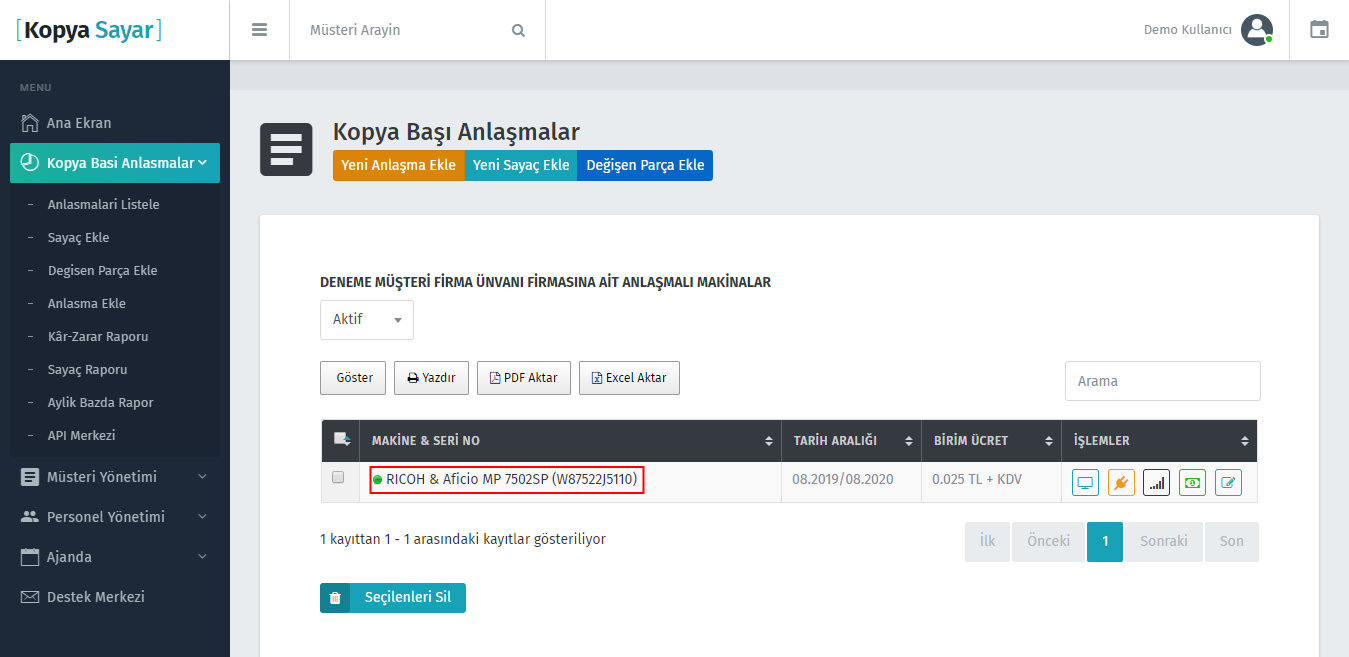Click the Yeni Anlaşma Ekle button

click(398, 165)
